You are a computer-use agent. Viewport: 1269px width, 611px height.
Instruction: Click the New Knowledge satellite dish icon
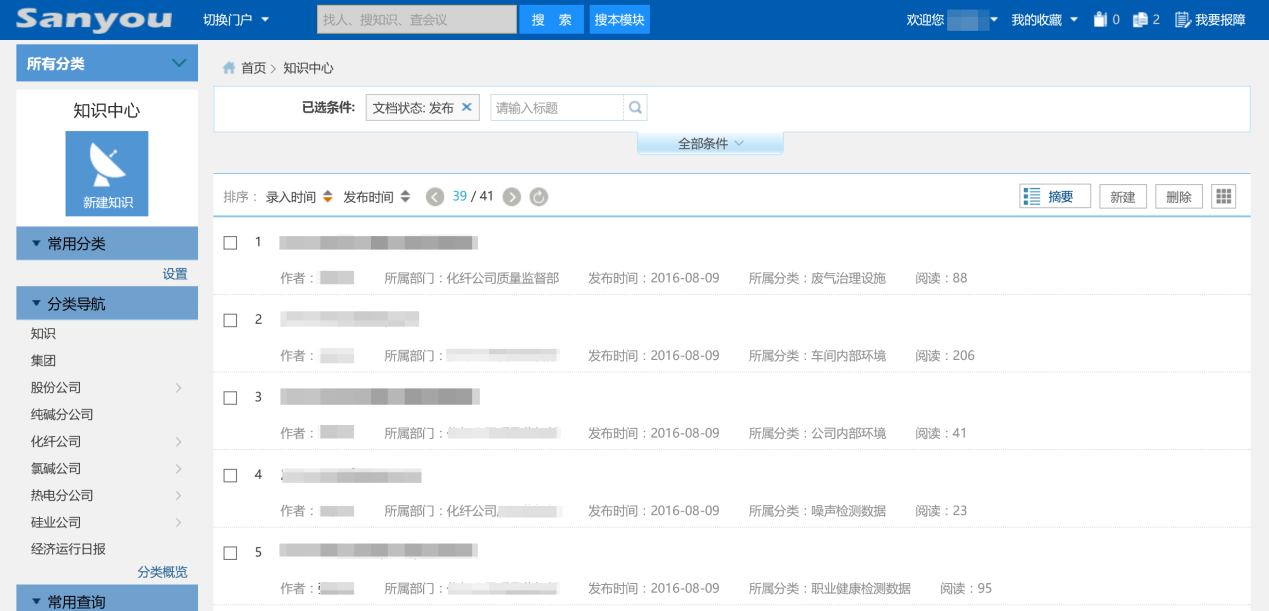(x=107, y=165)
